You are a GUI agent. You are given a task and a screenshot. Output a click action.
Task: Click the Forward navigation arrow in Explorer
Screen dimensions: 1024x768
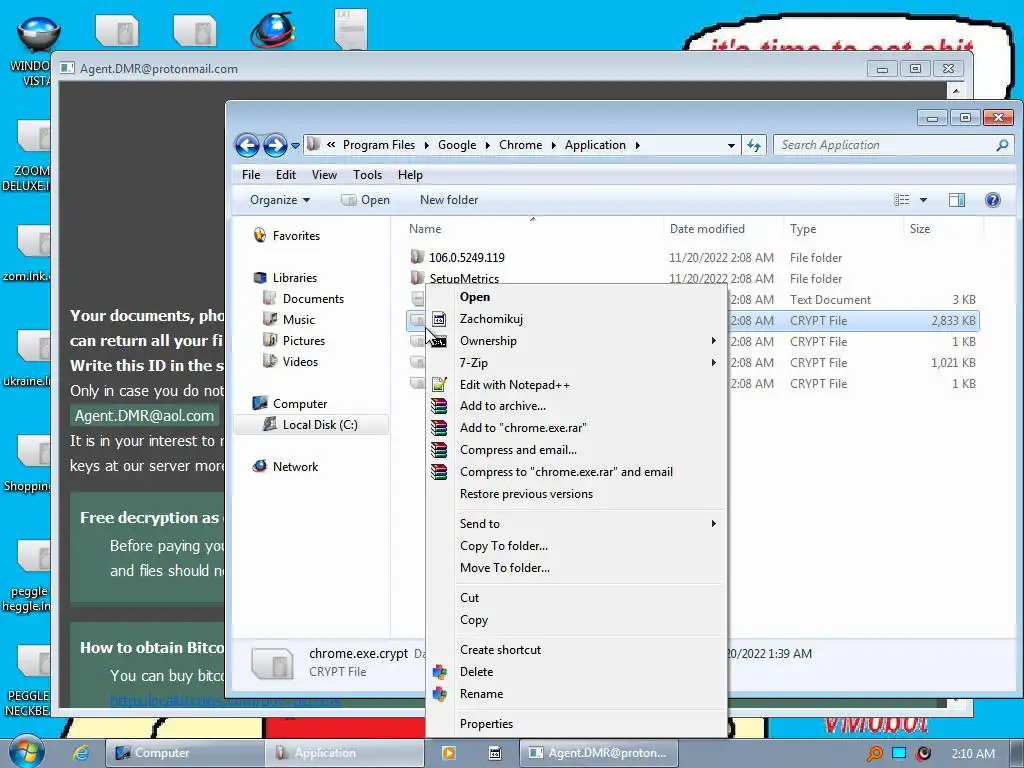[275, 145]
